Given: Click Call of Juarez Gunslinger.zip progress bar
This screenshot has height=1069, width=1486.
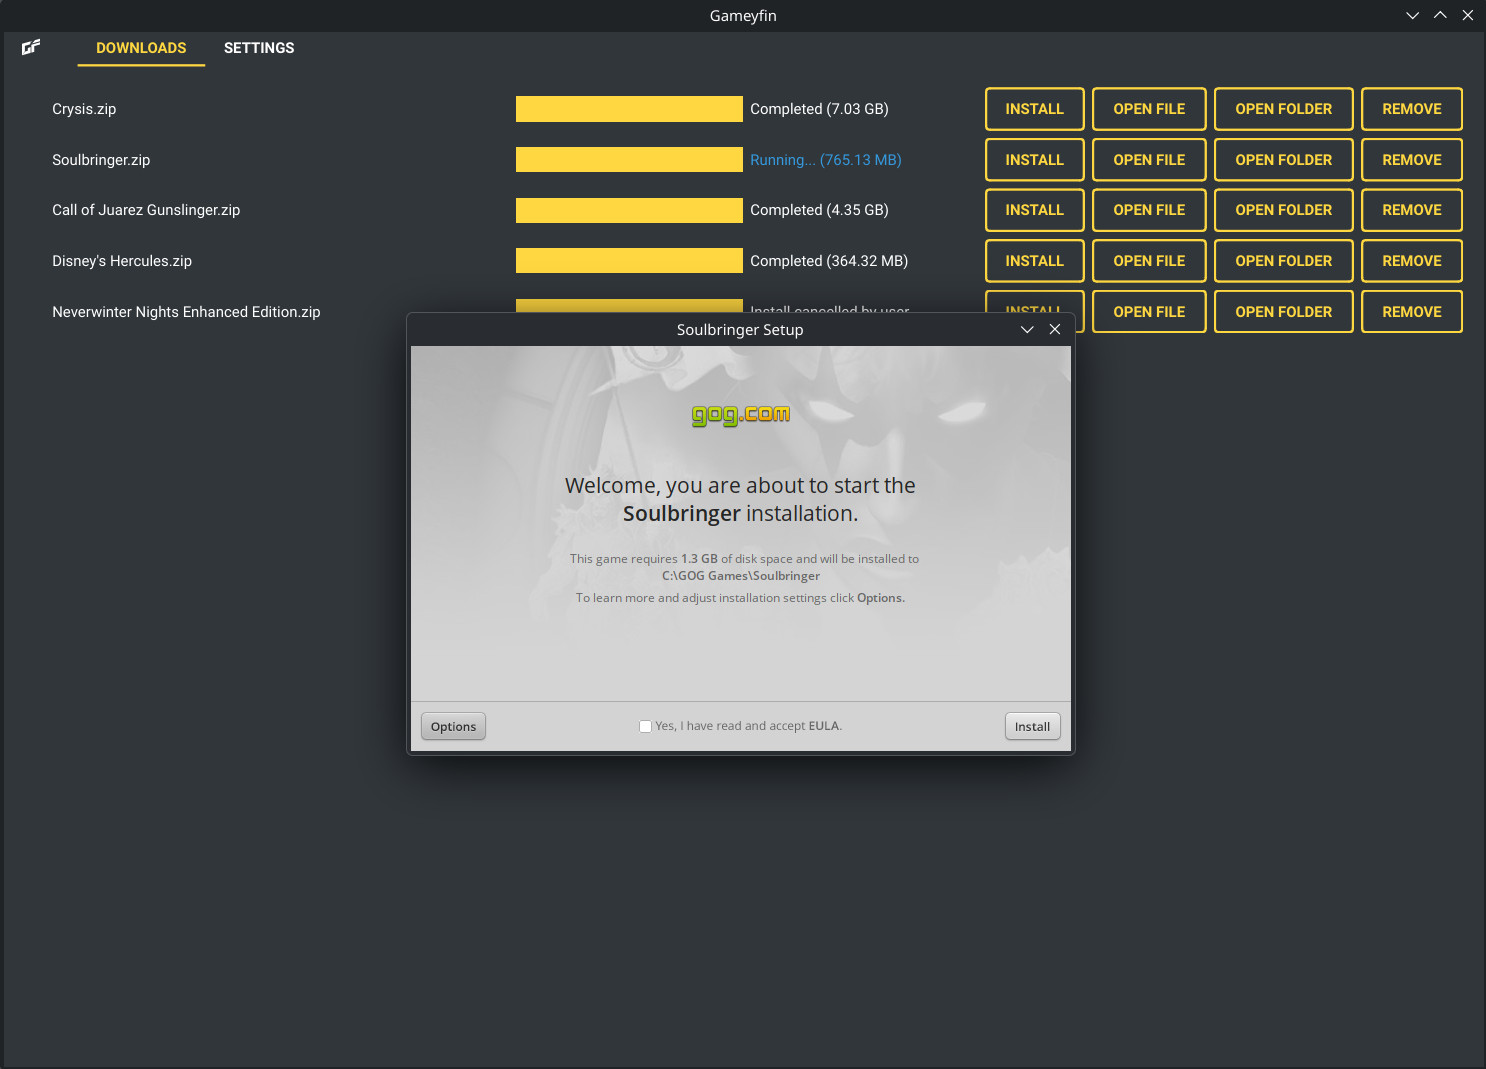Looking at the screenshot, I should 629,210.
